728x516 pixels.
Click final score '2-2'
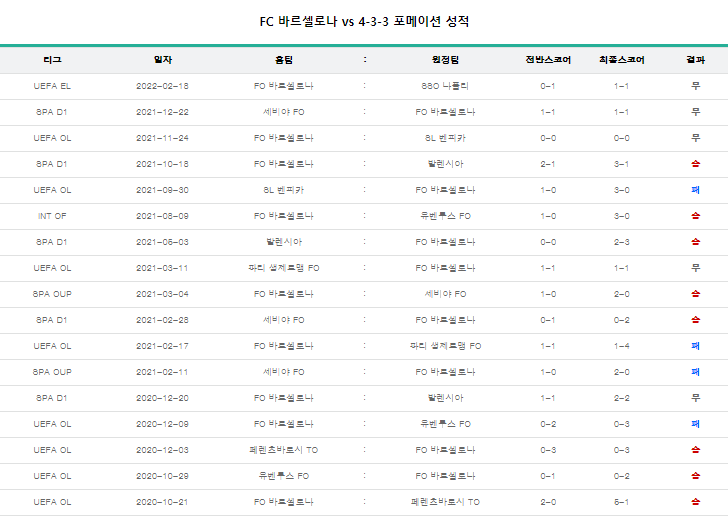click(x=621, y=398)
